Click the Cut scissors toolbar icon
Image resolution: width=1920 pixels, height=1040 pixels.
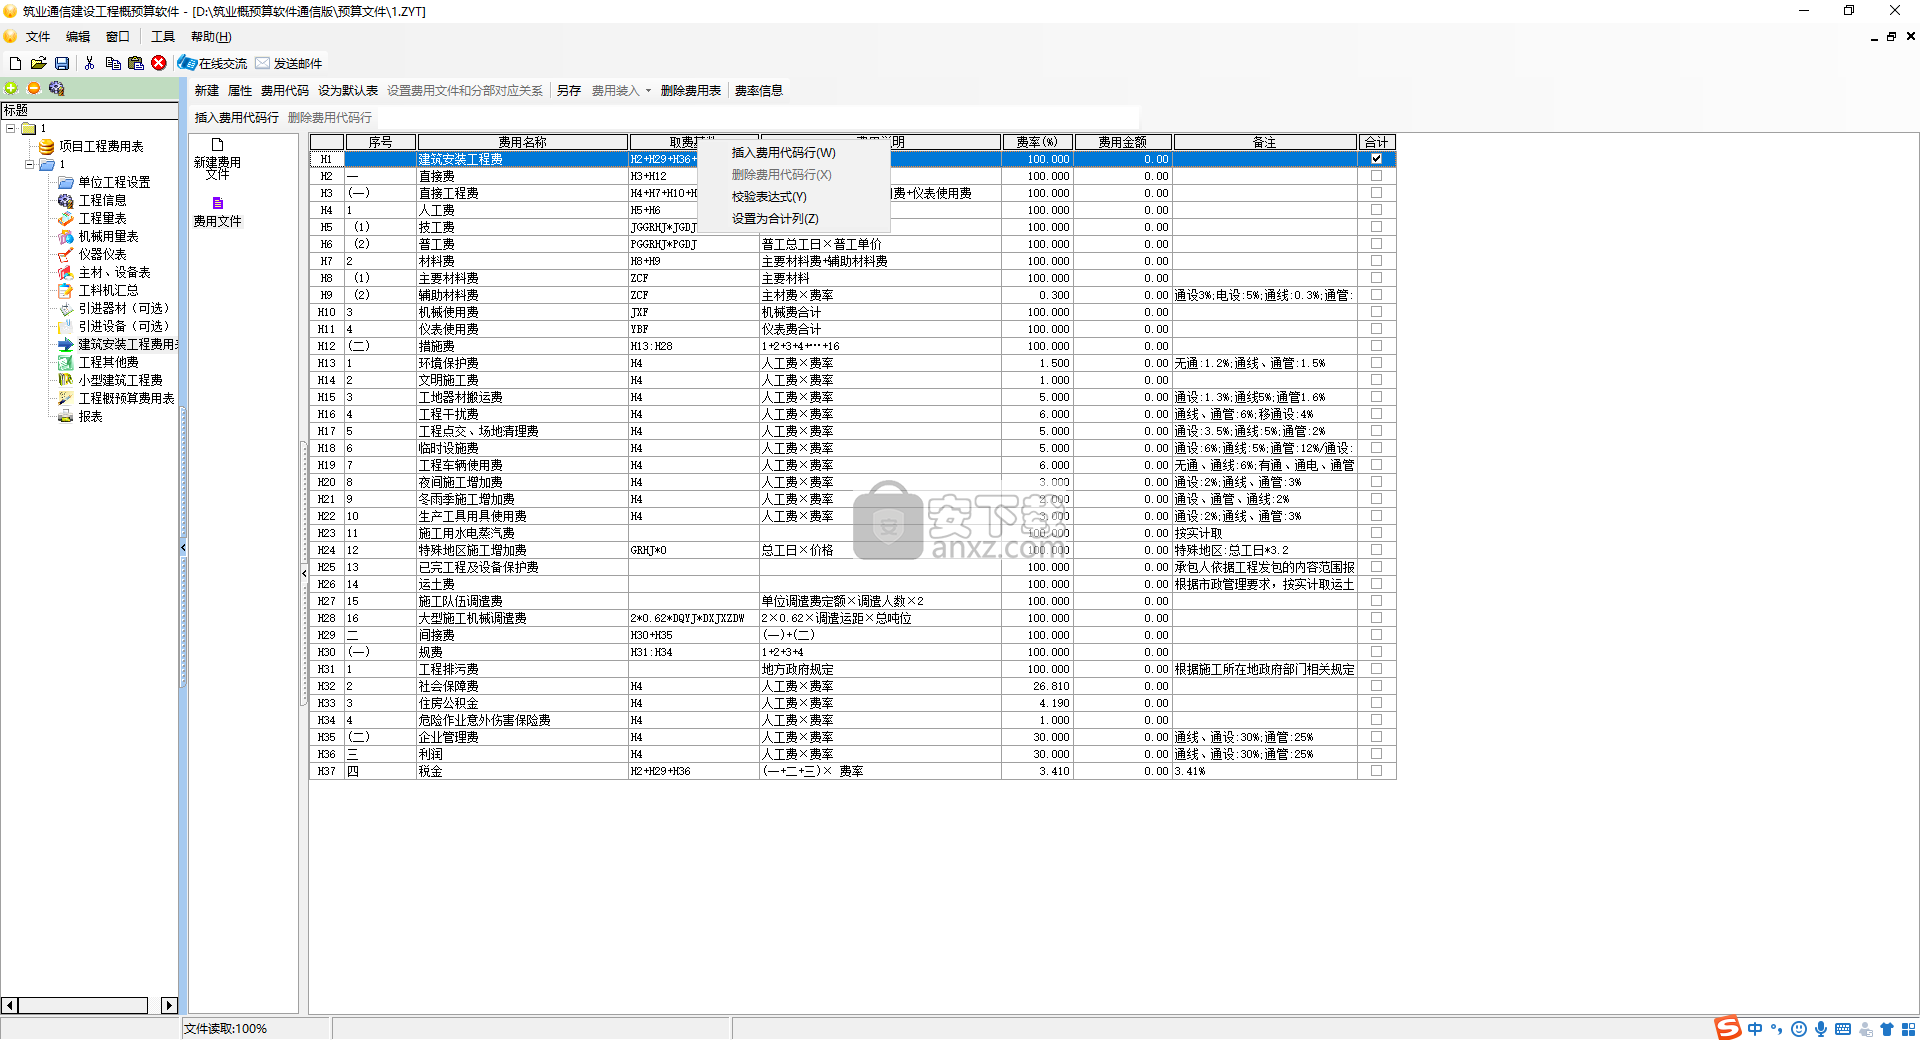pyautogui.click(x=89, y=63)
